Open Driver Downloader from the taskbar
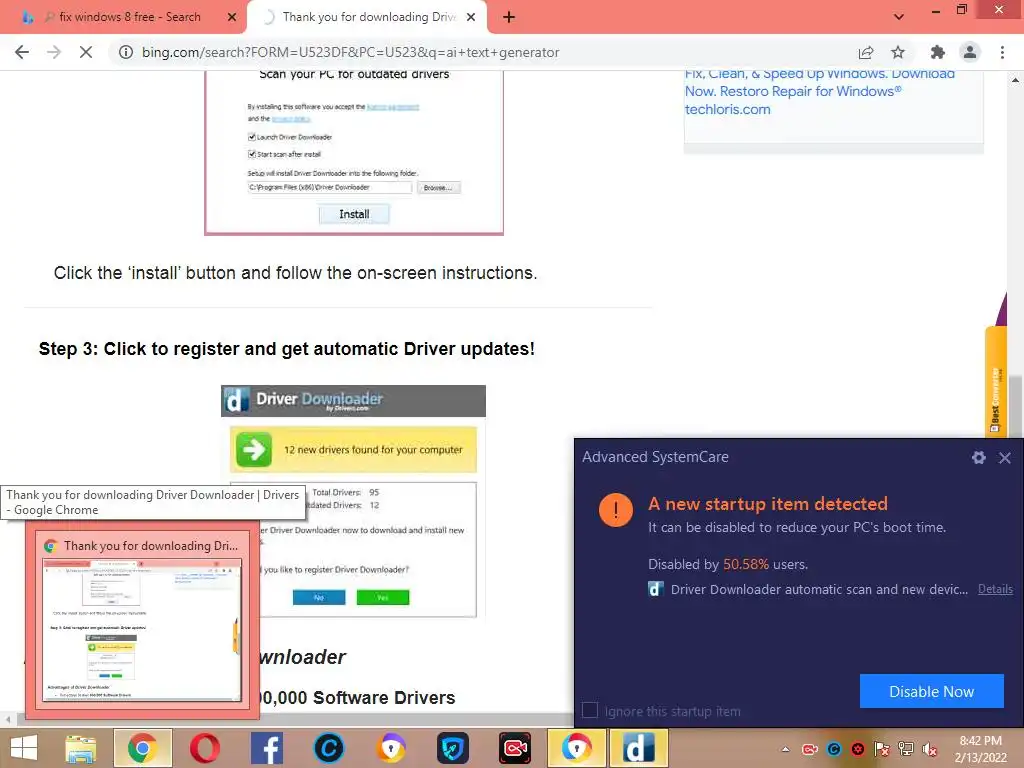 pos(638,748)
